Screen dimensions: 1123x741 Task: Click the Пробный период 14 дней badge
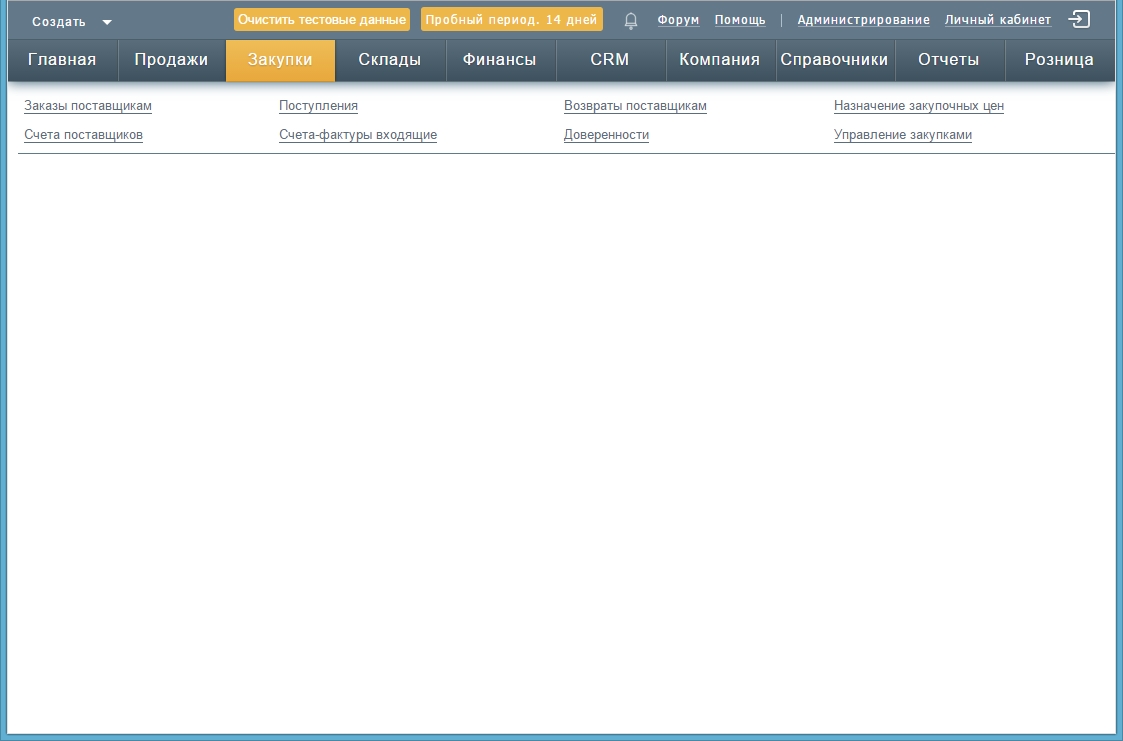click(512, 20)
